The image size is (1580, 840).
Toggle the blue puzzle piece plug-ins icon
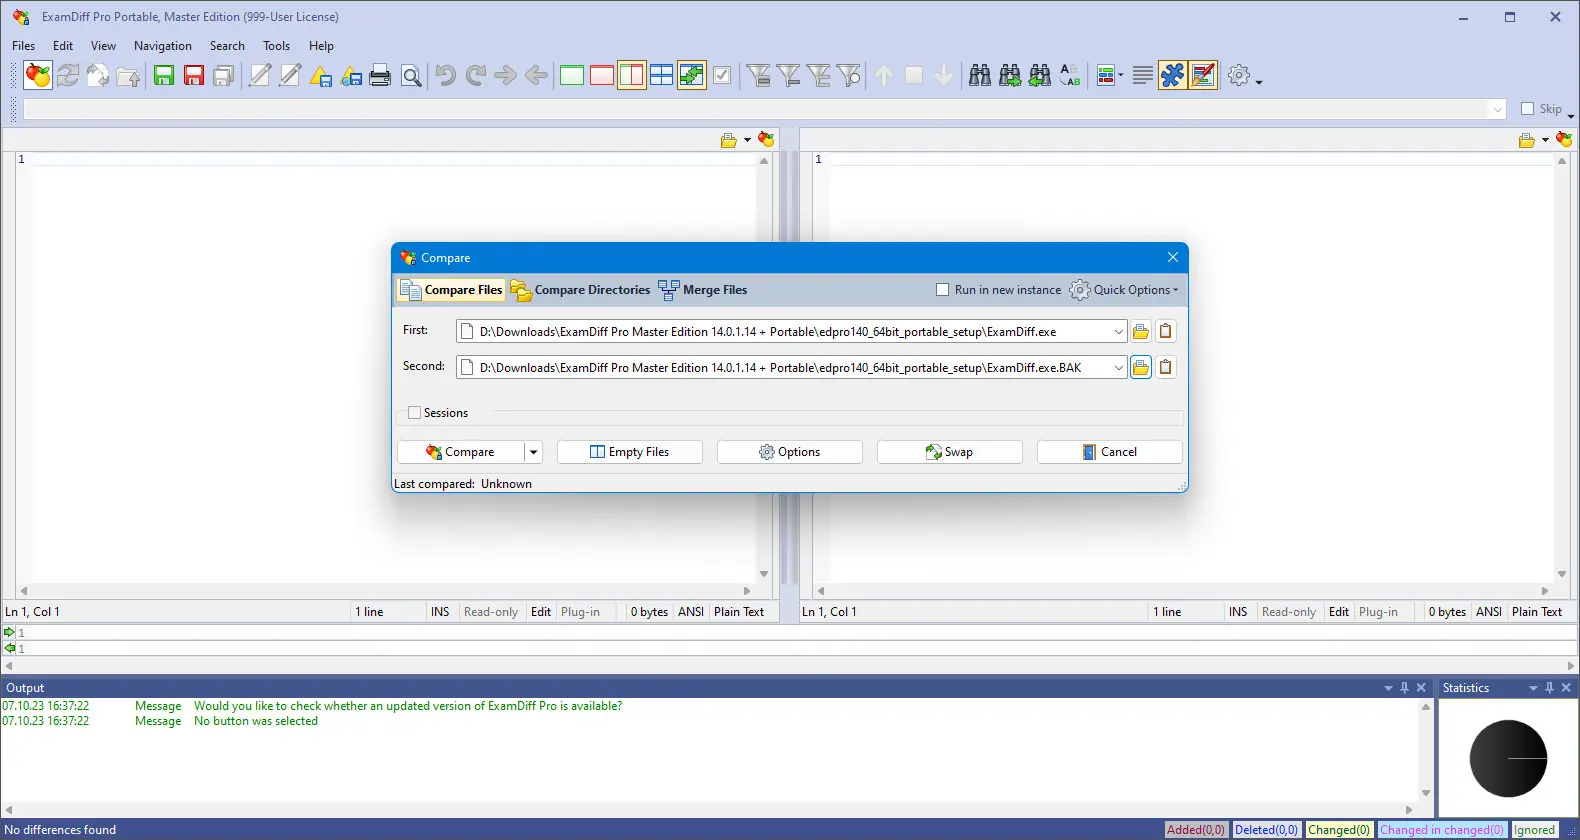(x=1173, y=75)
